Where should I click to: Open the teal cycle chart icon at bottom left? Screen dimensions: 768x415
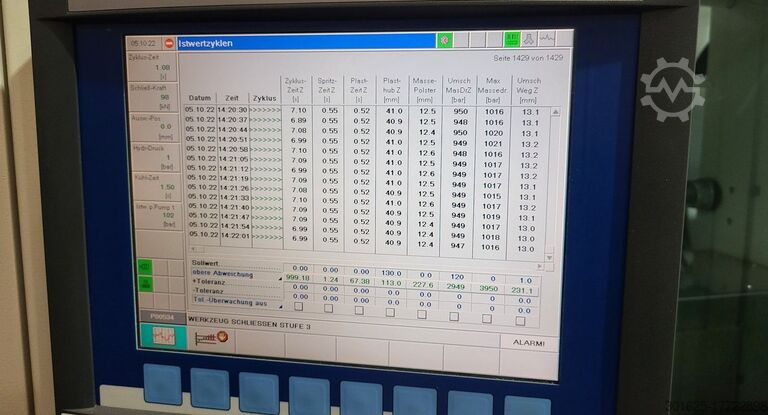(x=163, y=336)
